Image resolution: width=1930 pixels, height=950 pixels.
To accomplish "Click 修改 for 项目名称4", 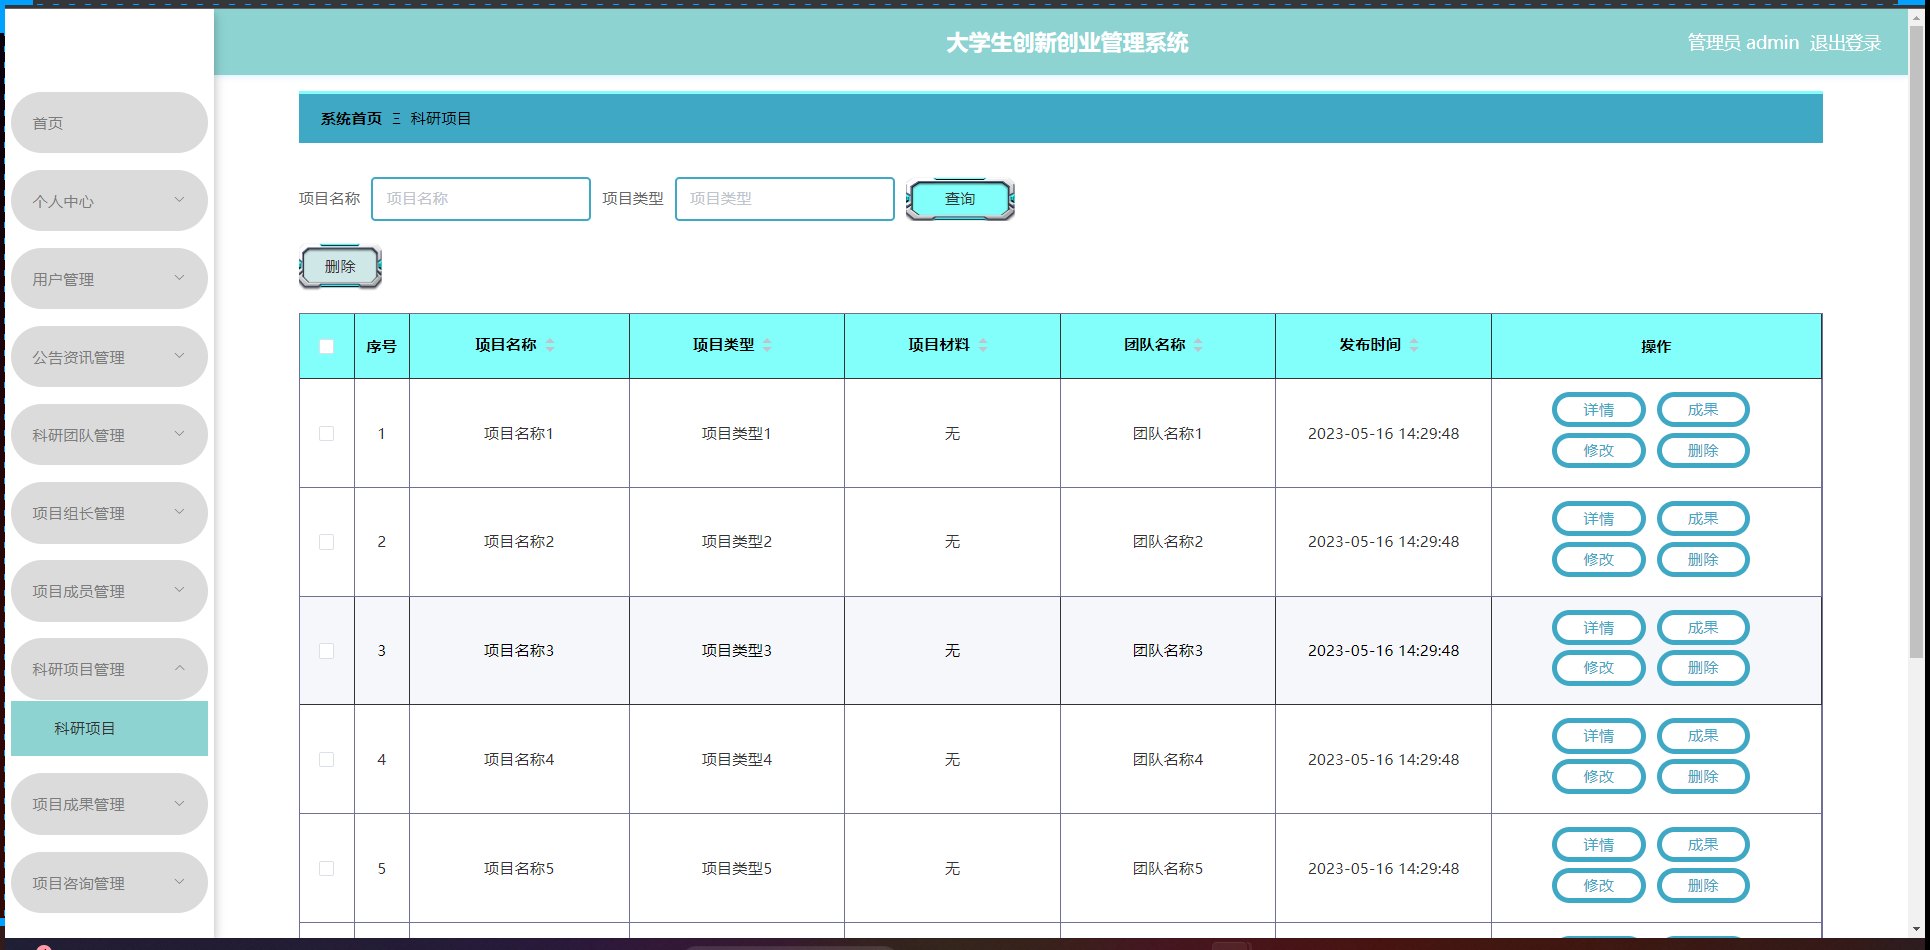I will [x=1598, y=777].
